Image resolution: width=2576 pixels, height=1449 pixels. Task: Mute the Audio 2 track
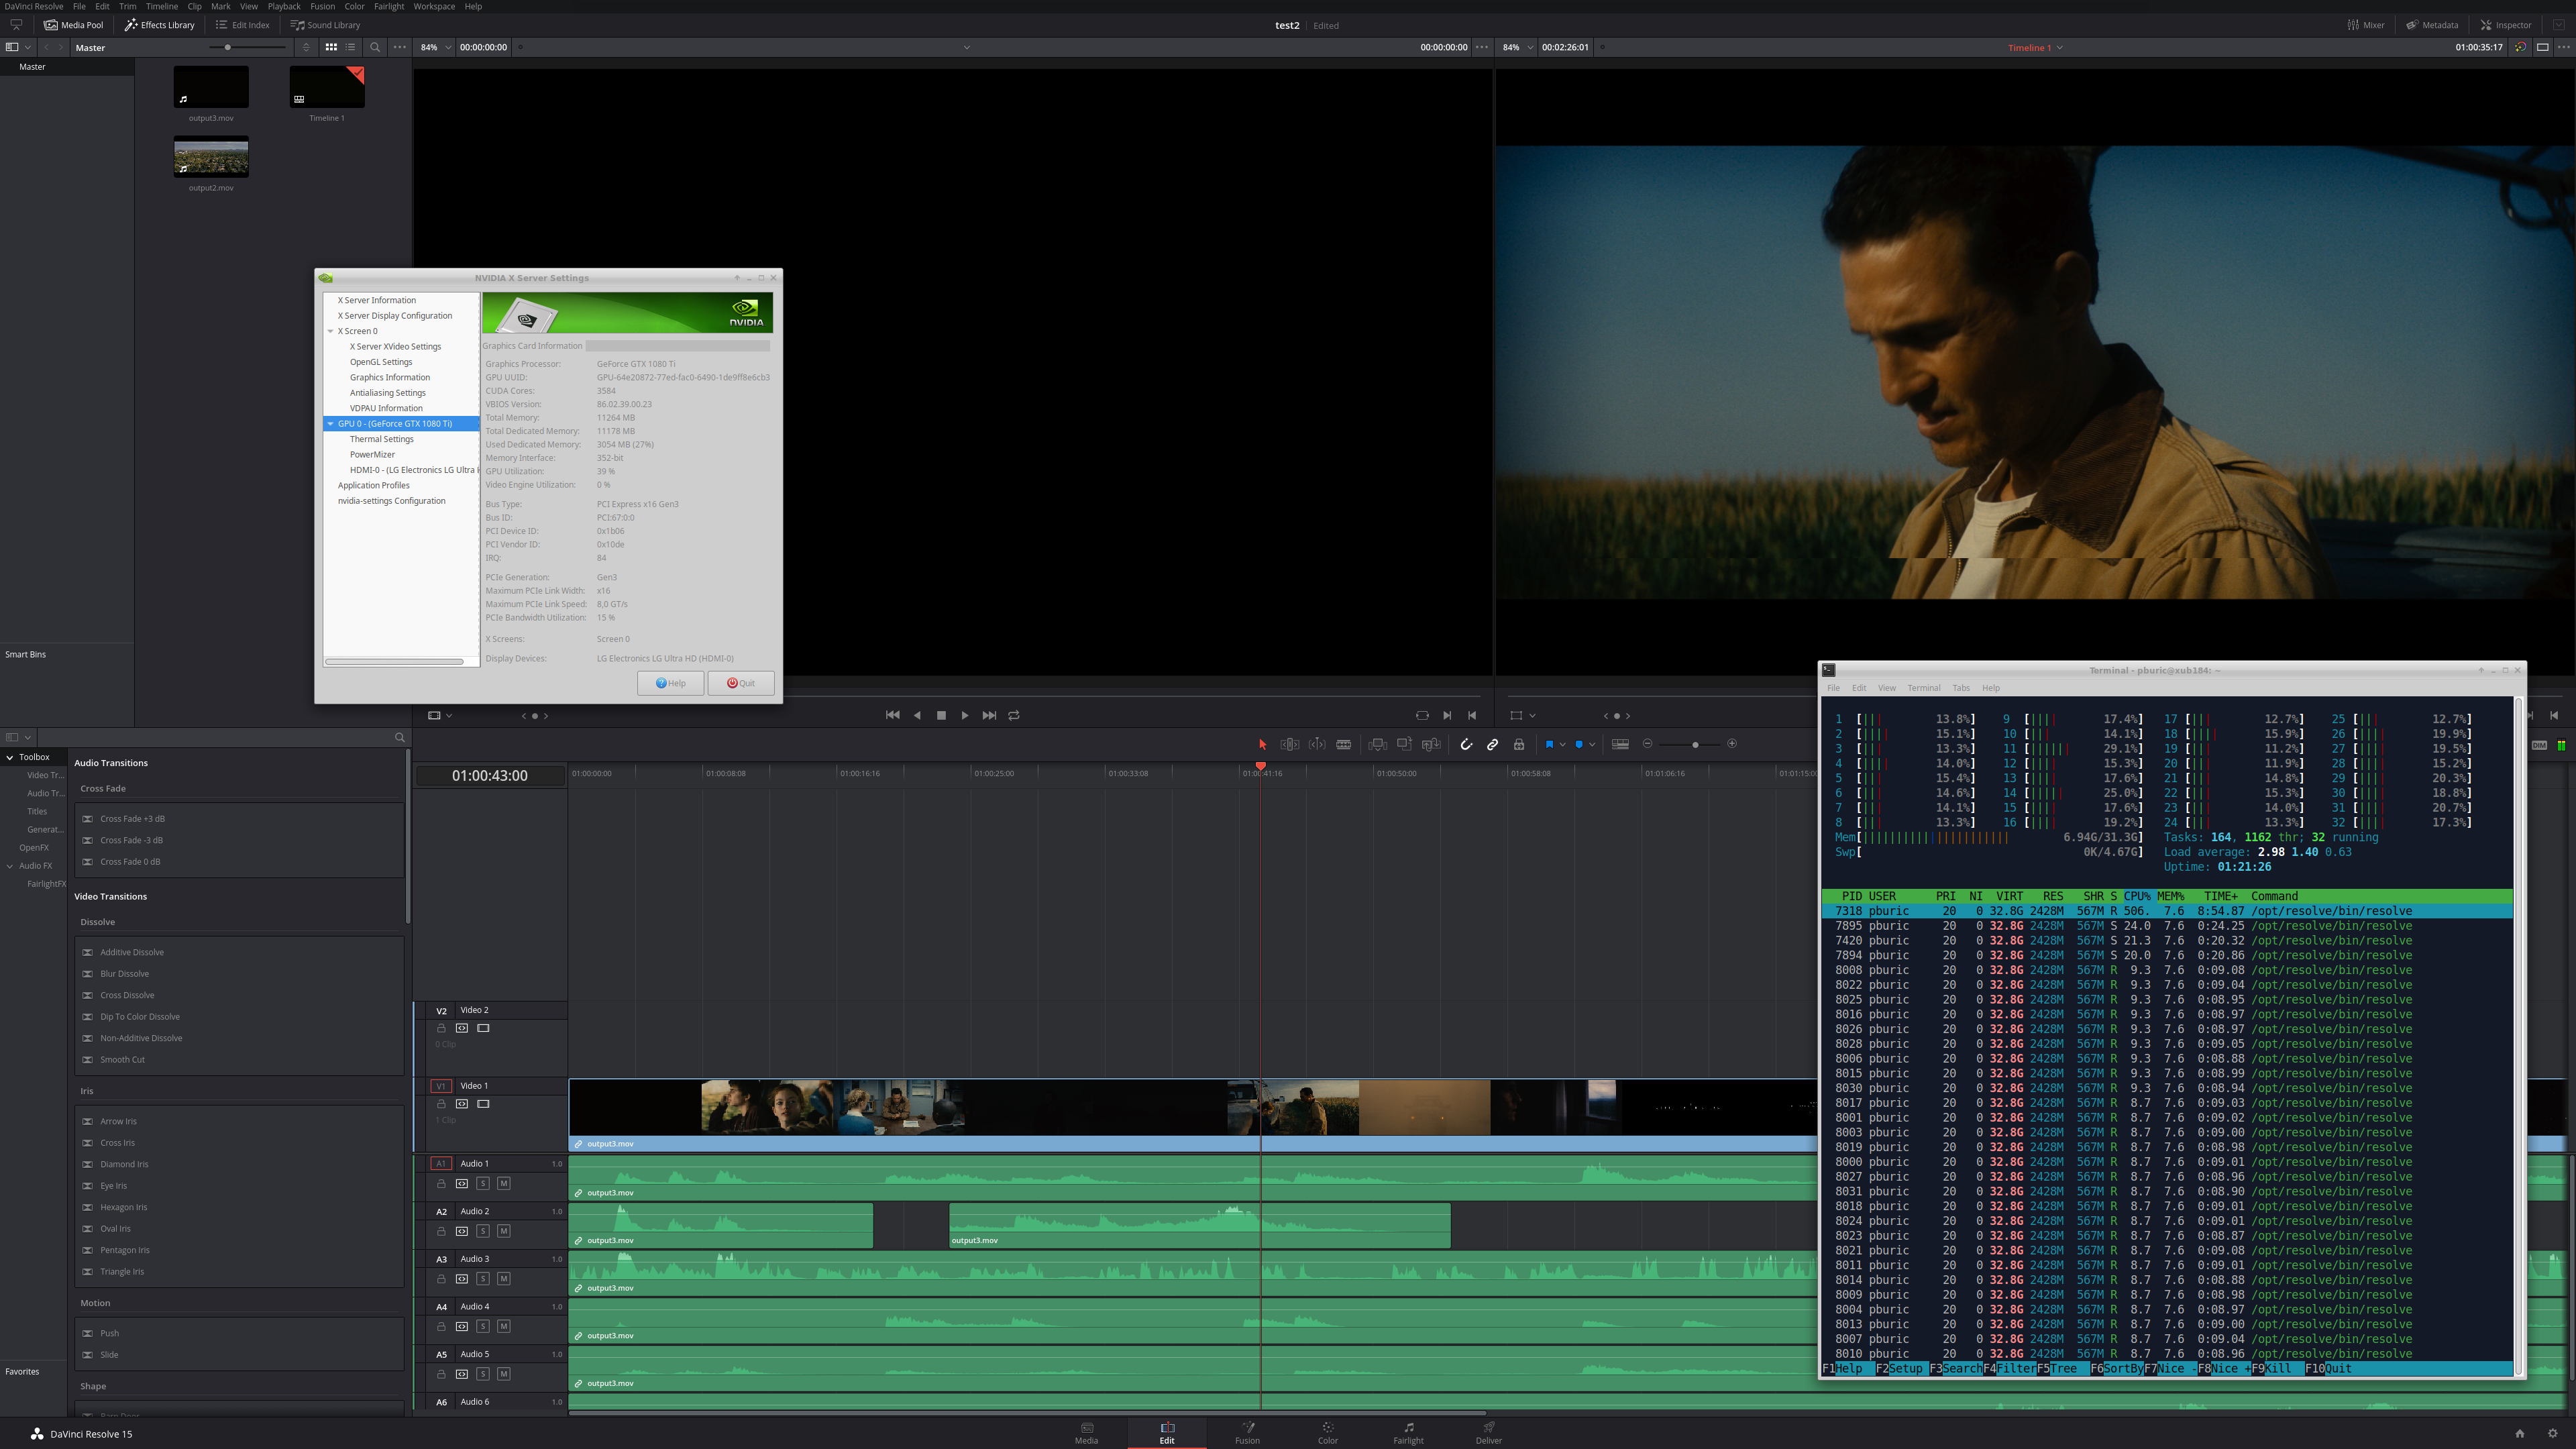click(x=503, y=1231)
